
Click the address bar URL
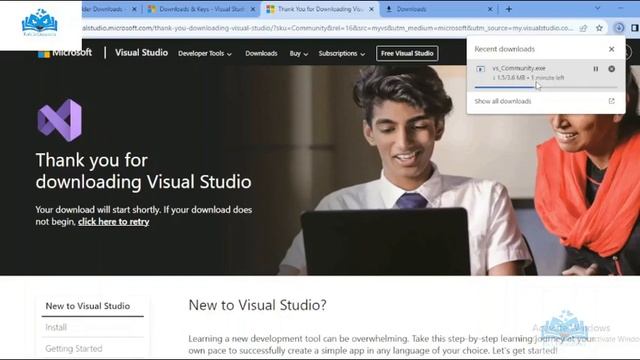pyautogui.click(x=328, y=28)
